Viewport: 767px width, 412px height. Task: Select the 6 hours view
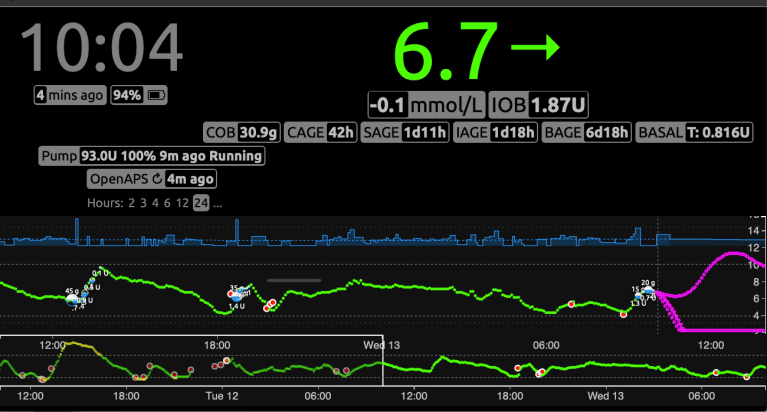tap(167, 203)
